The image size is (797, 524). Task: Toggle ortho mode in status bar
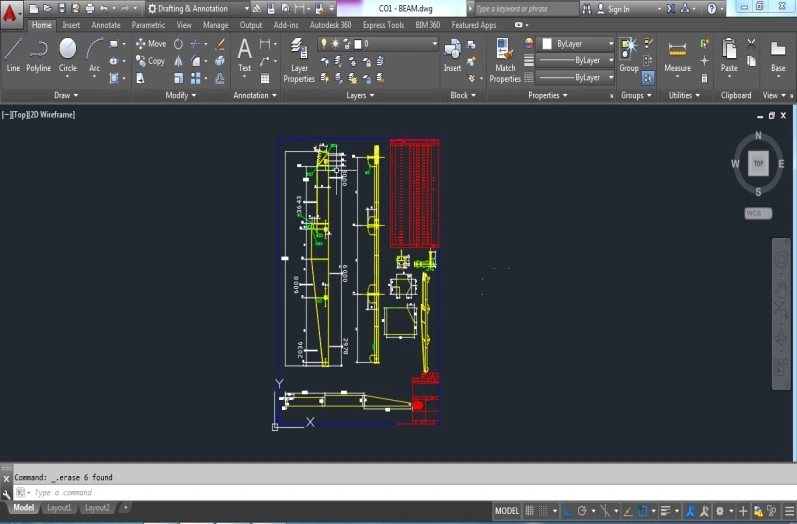pos(567,511)
